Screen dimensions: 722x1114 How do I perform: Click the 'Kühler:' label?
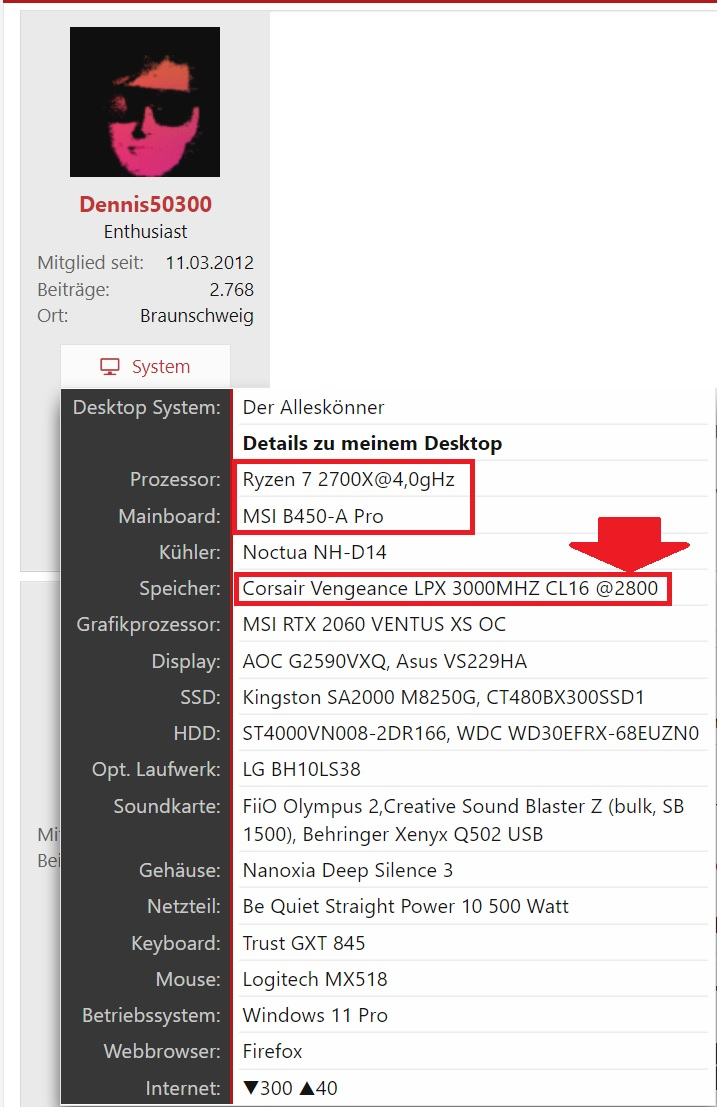(x=190, y=552)
